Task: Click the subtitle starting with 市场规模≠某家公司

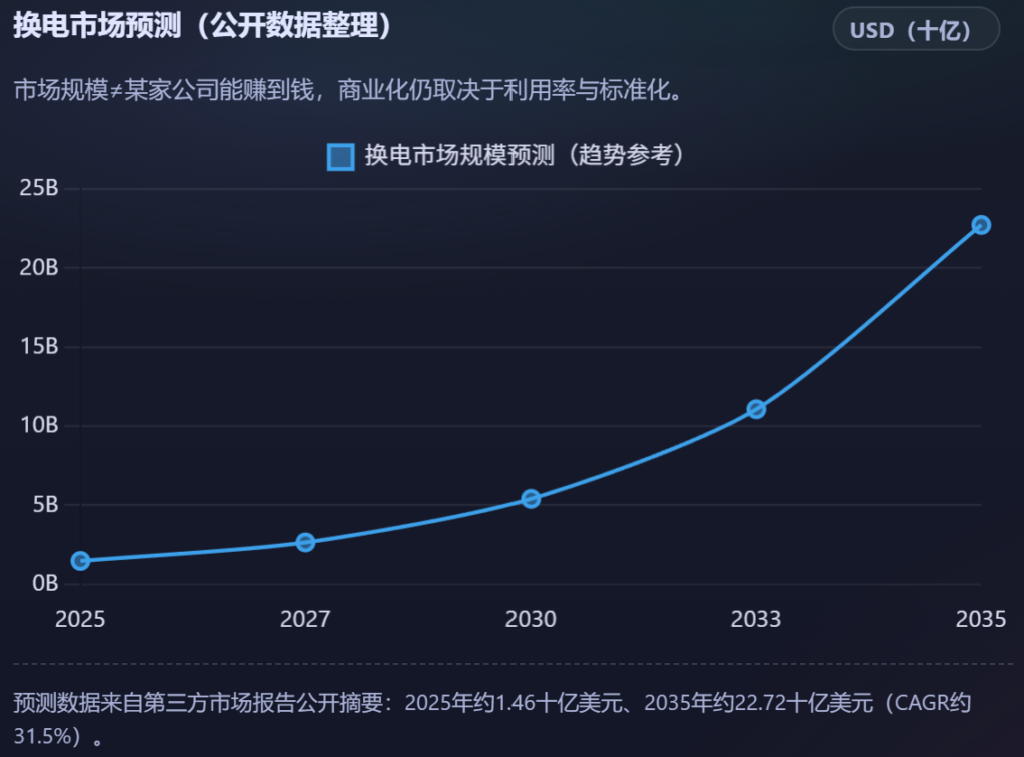Action: (349, 91)
